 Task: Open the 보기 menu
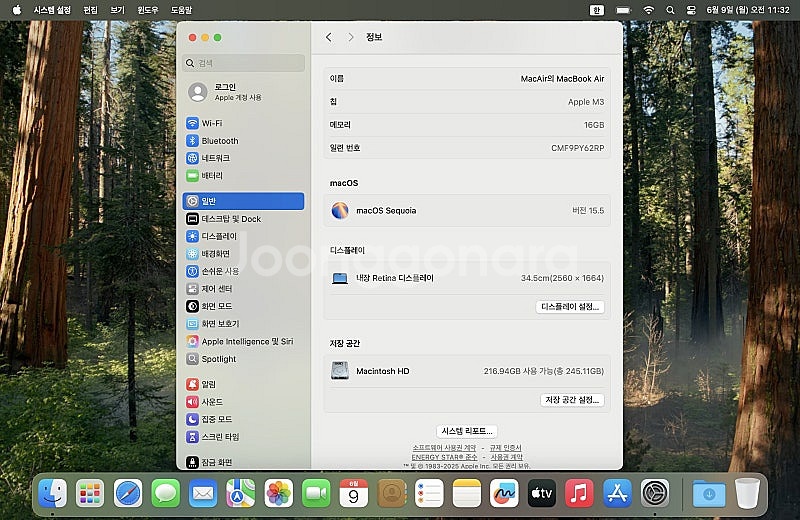tap(117, 10)
